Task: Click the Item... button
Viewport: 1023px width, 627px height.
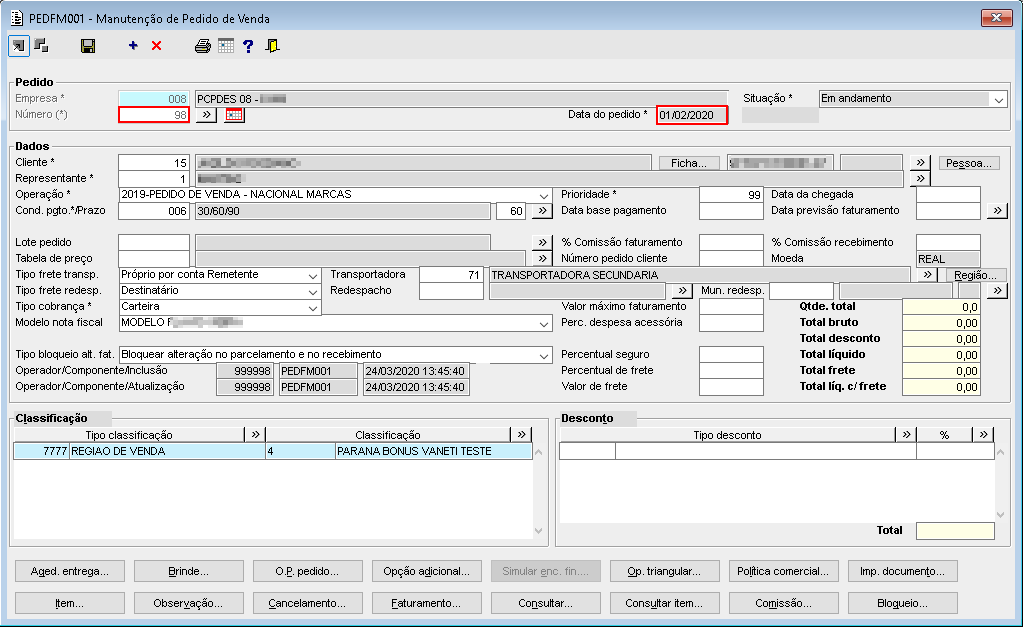Action: pyautogui.click(x=69, y=604)
